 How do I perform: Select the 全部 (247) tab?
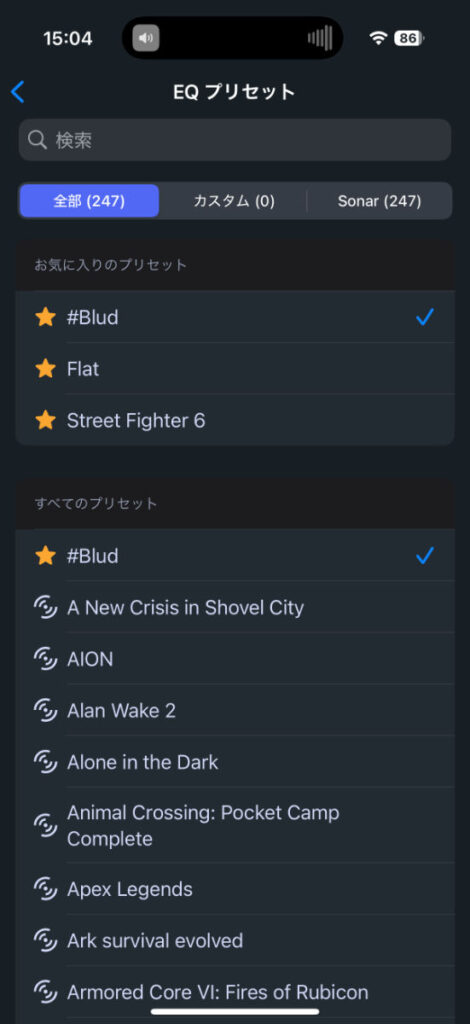pyautogui.click(x=89, y=200)
